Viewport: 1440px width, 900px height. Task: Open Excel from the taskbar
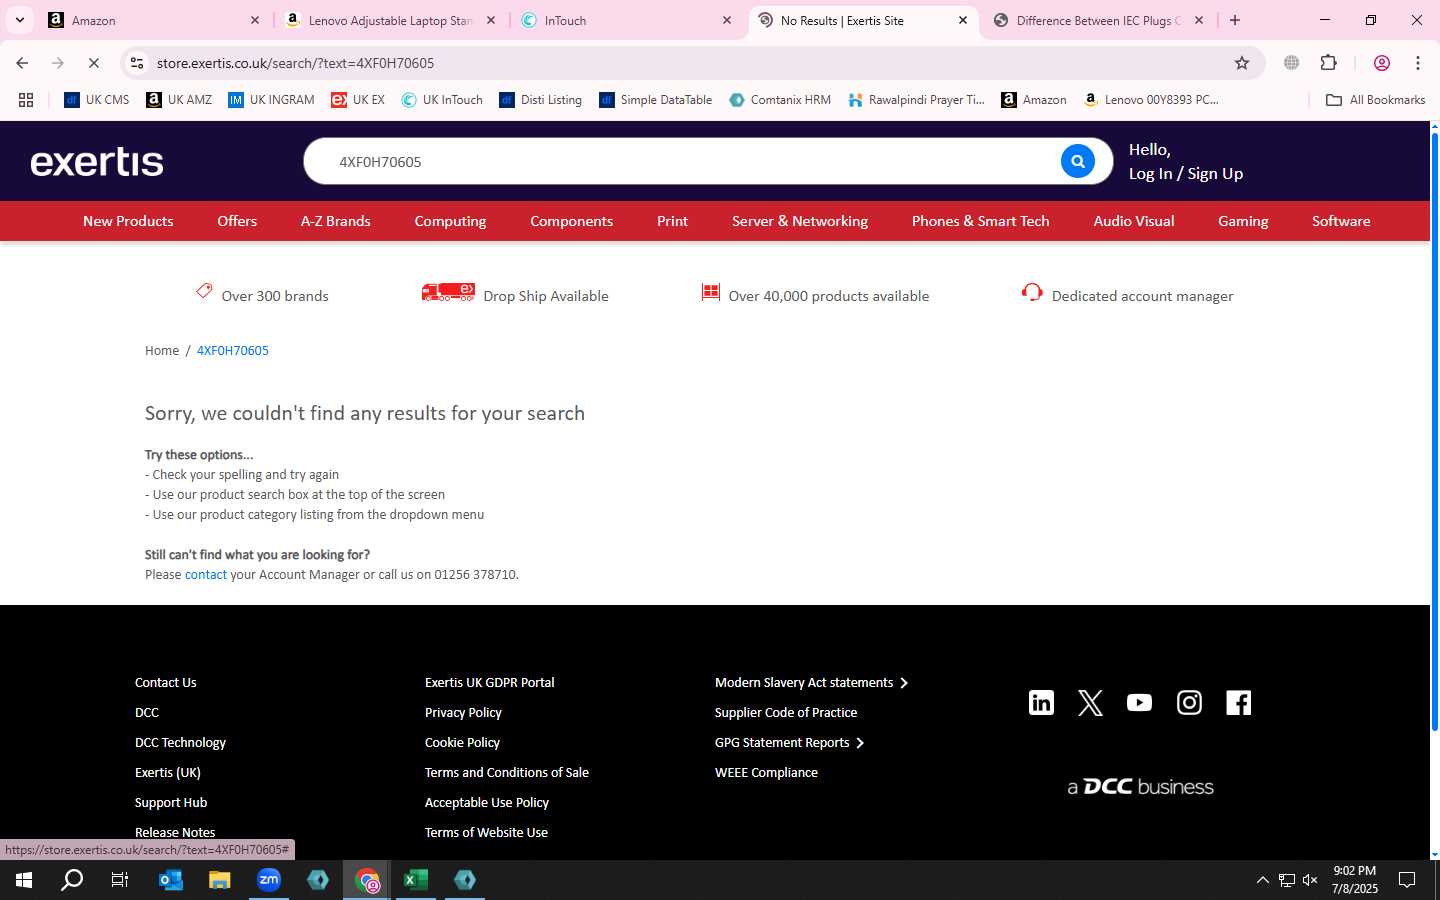[416, 880]
